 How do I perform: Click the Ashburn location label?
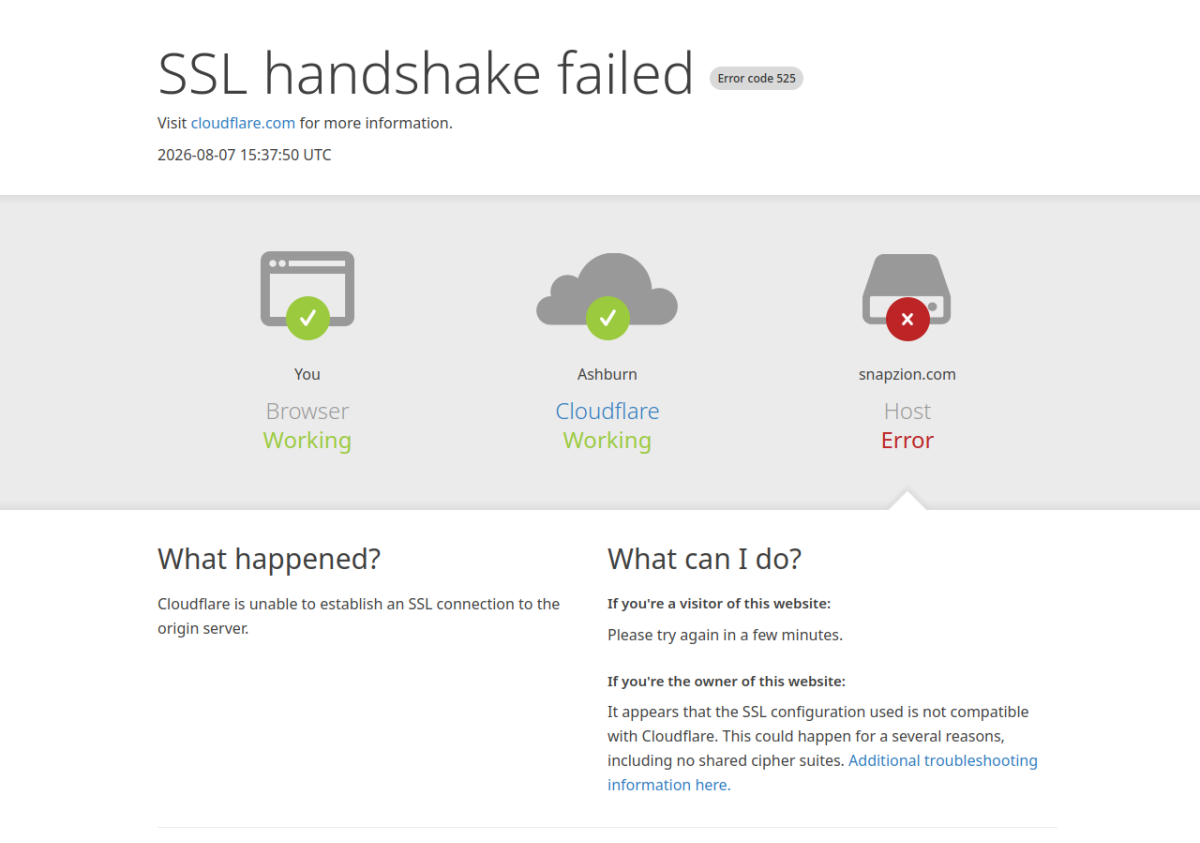(x=607, y=374)
